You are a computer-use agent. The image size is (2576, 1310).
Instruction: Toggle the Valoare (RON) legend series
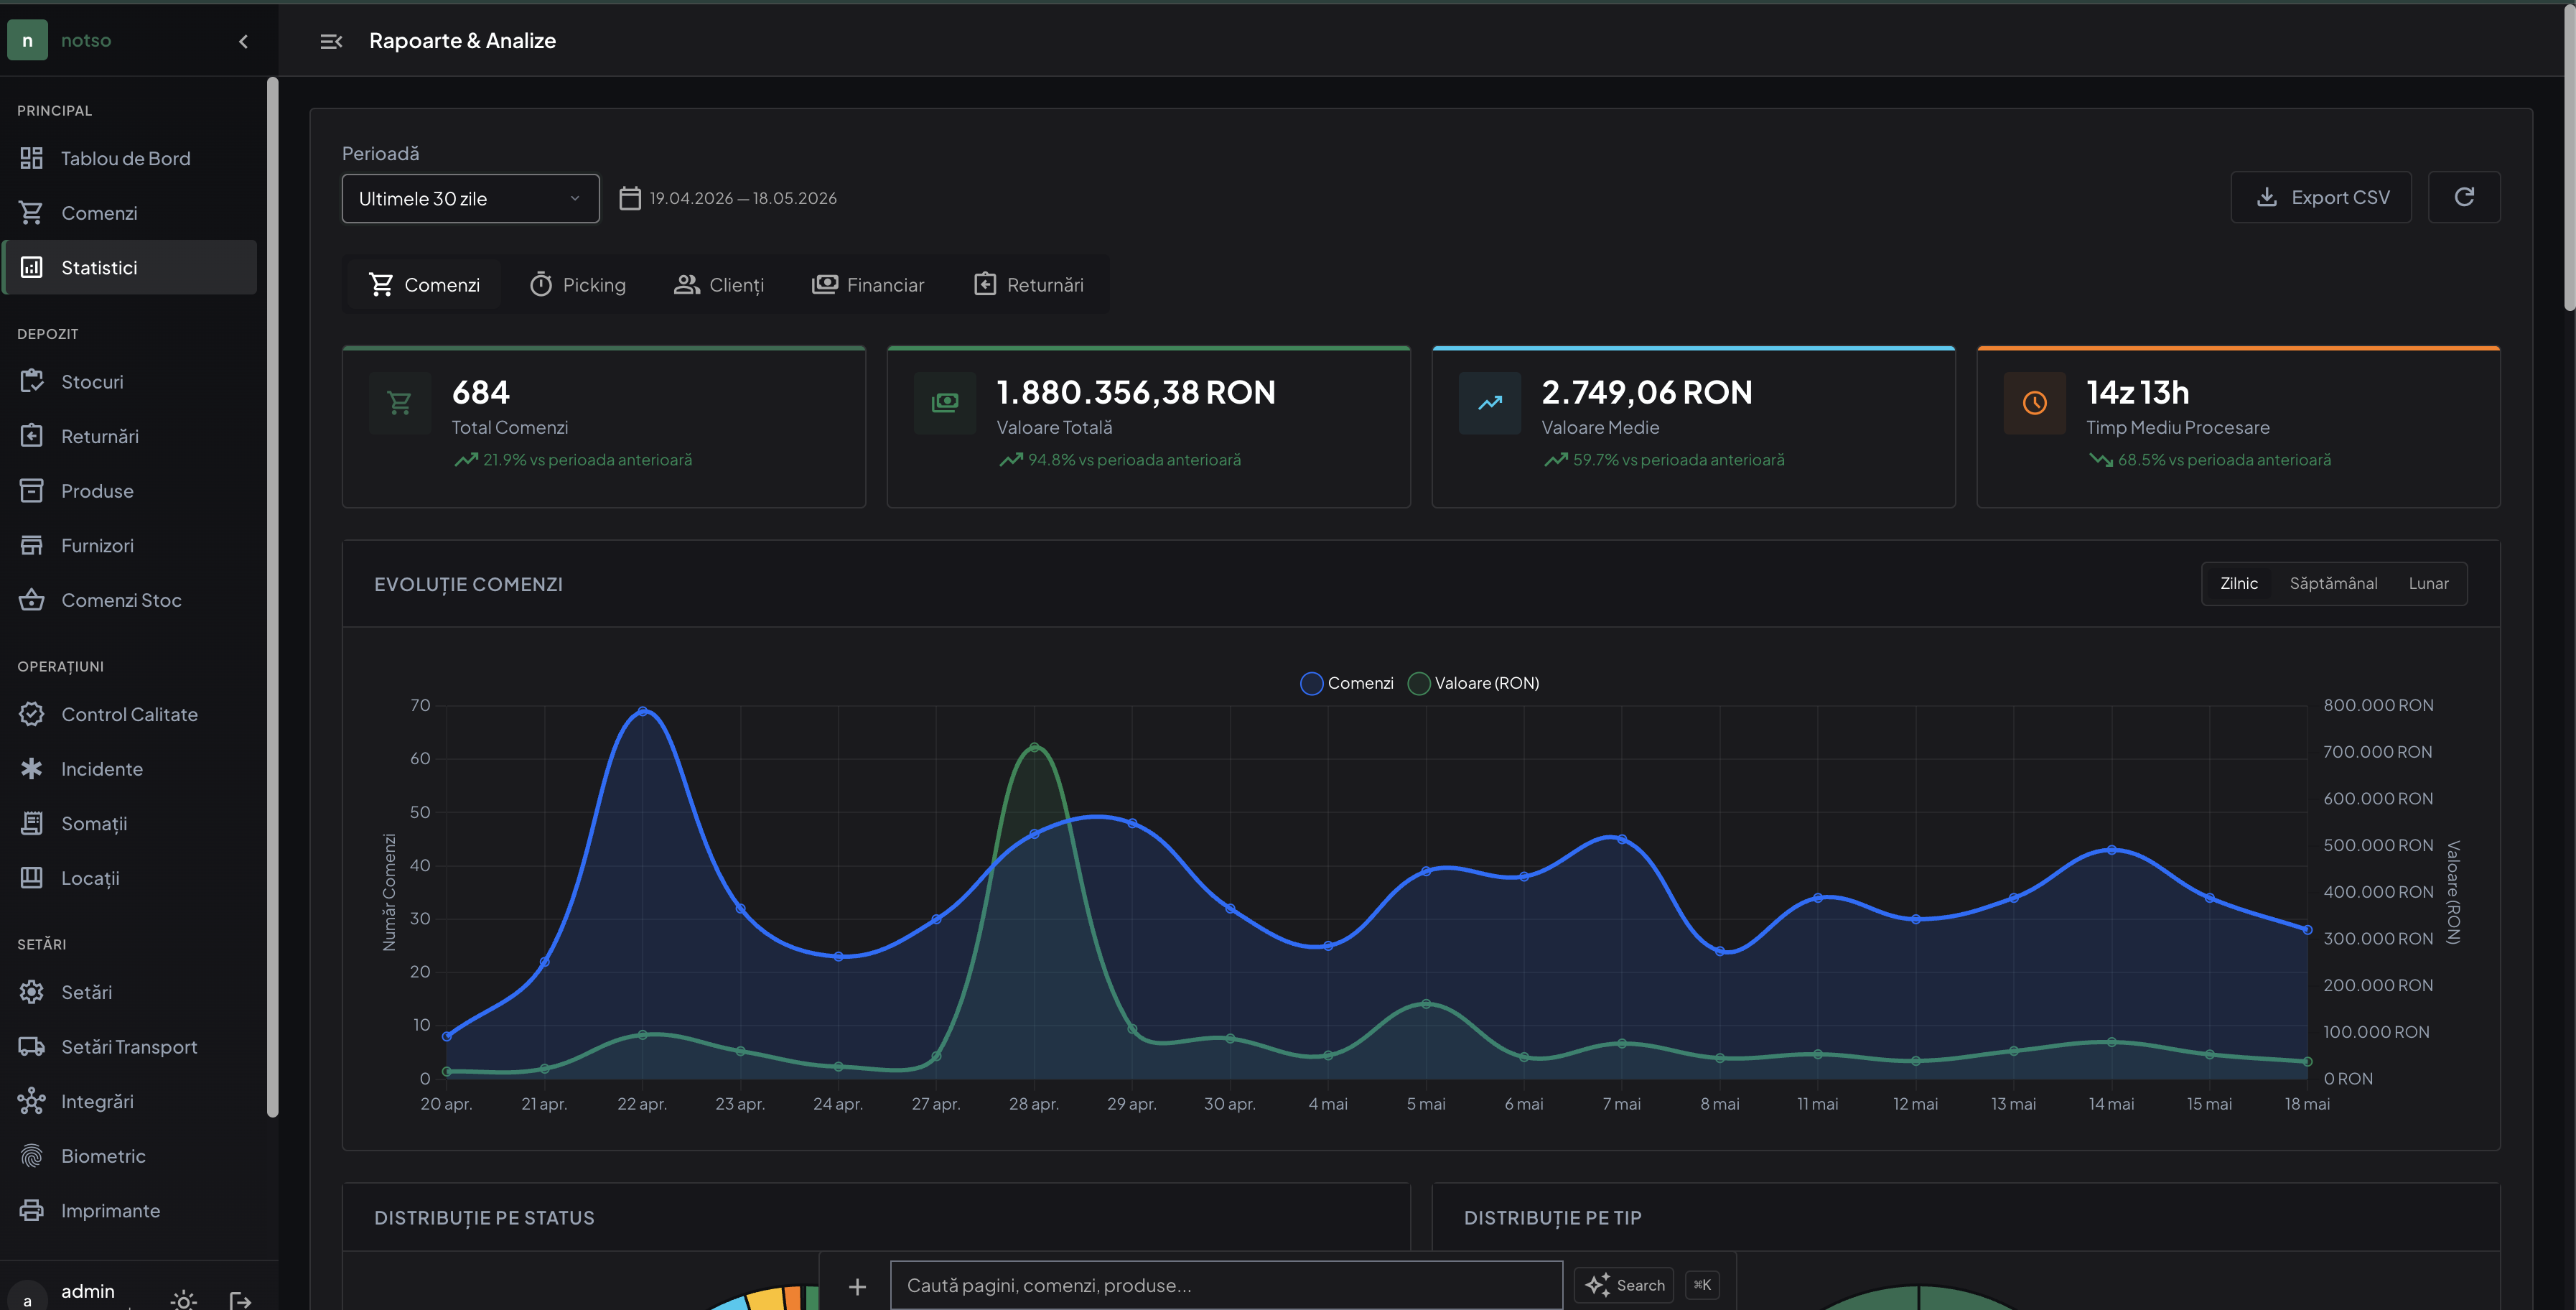click(x=1473, y=683)
